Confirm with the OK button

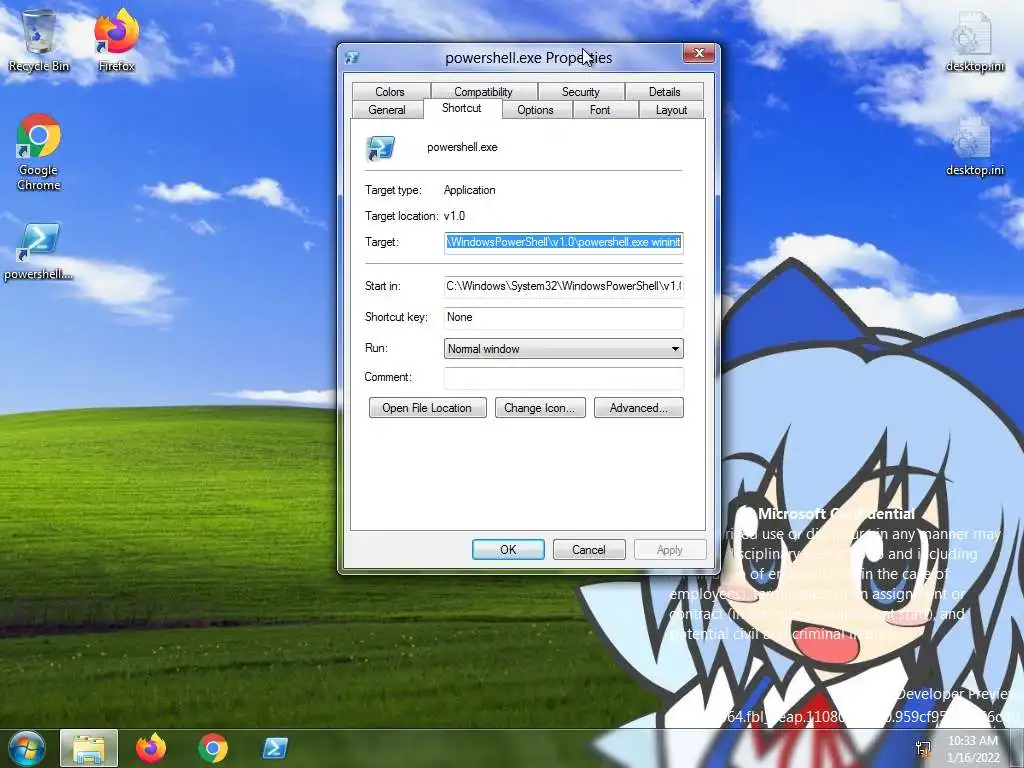(508, 550)
